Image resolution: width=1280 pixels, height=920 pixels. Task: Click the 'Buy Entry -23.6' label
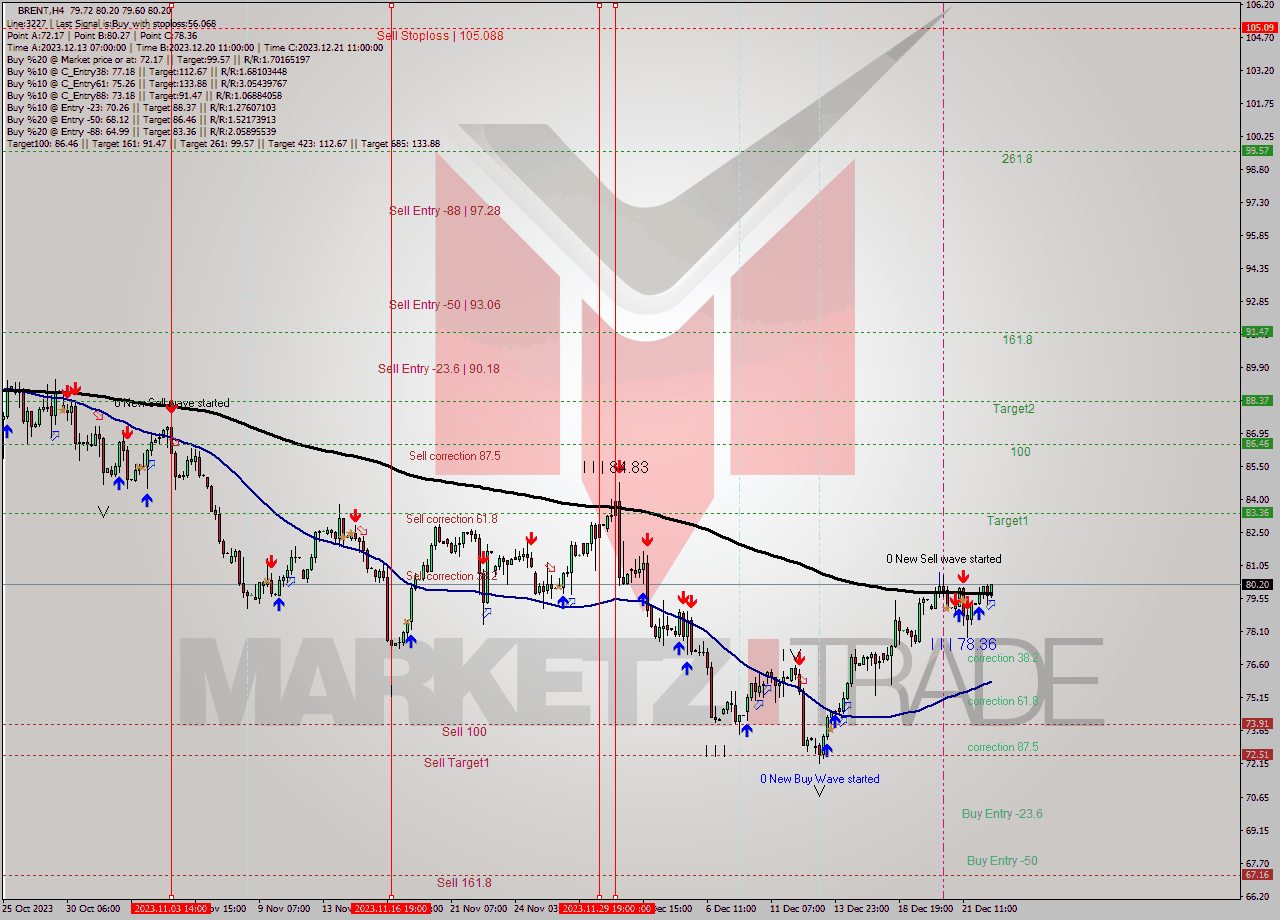[1002, 813]
